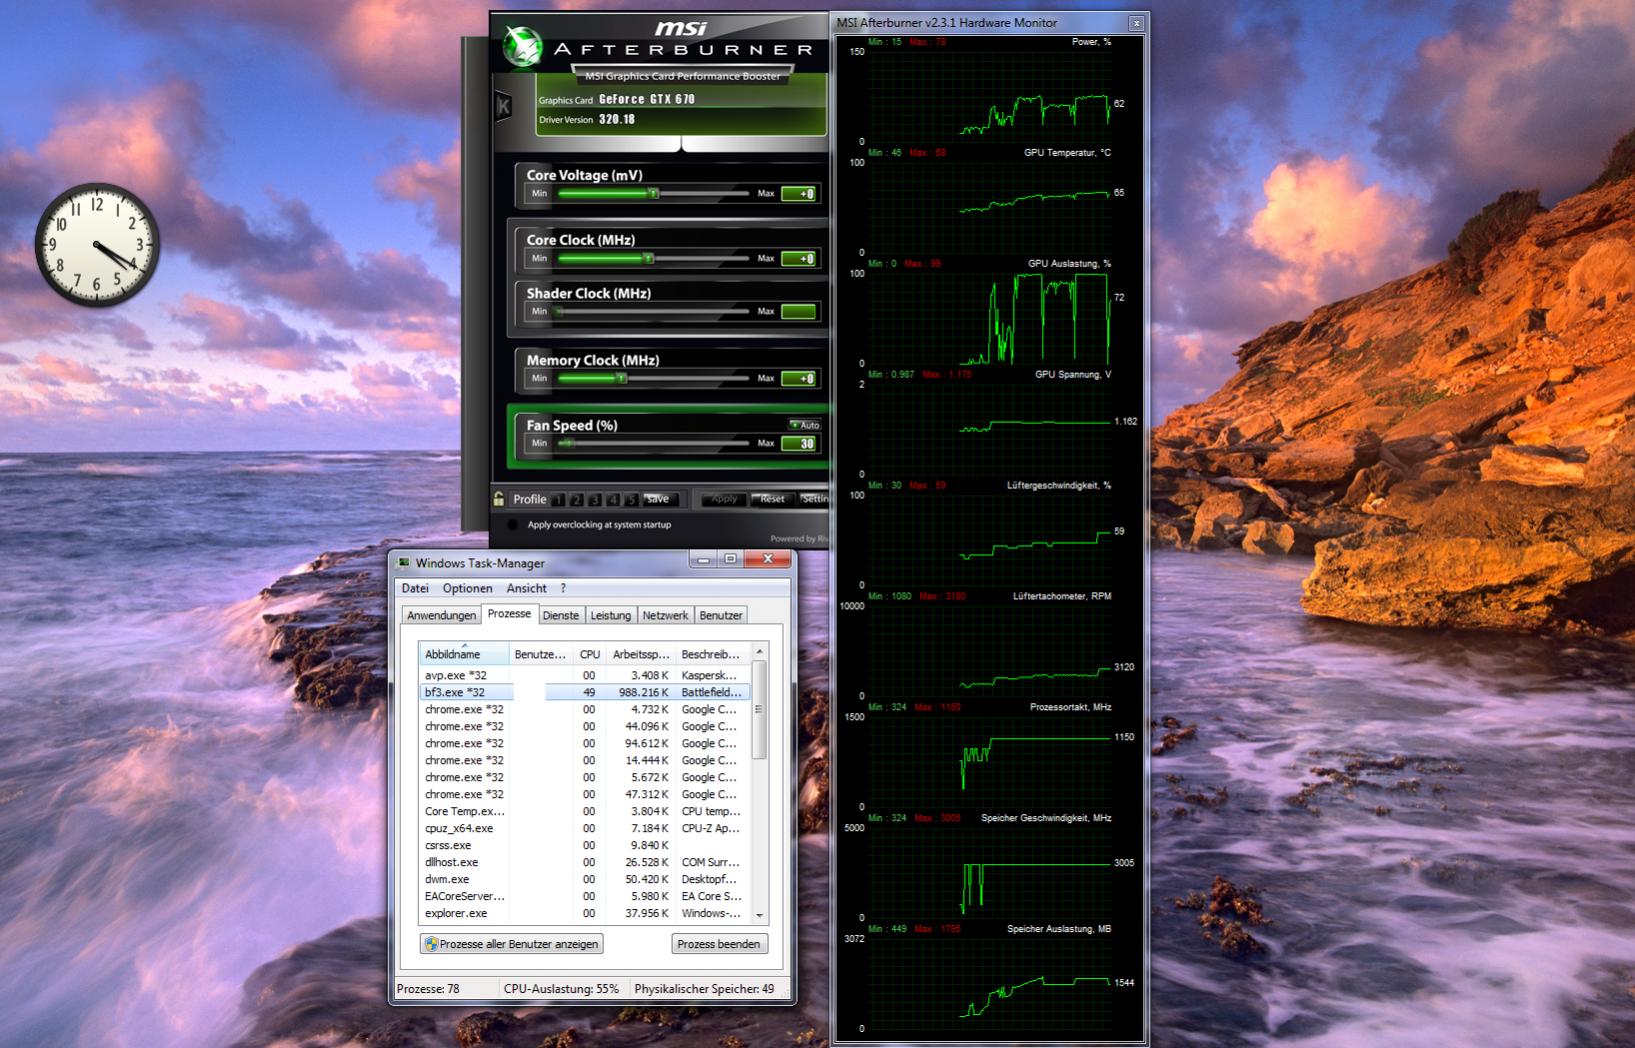Select the bf3.exe *32 process row
Screen dimensions: 1635x1048
[584, 692]
